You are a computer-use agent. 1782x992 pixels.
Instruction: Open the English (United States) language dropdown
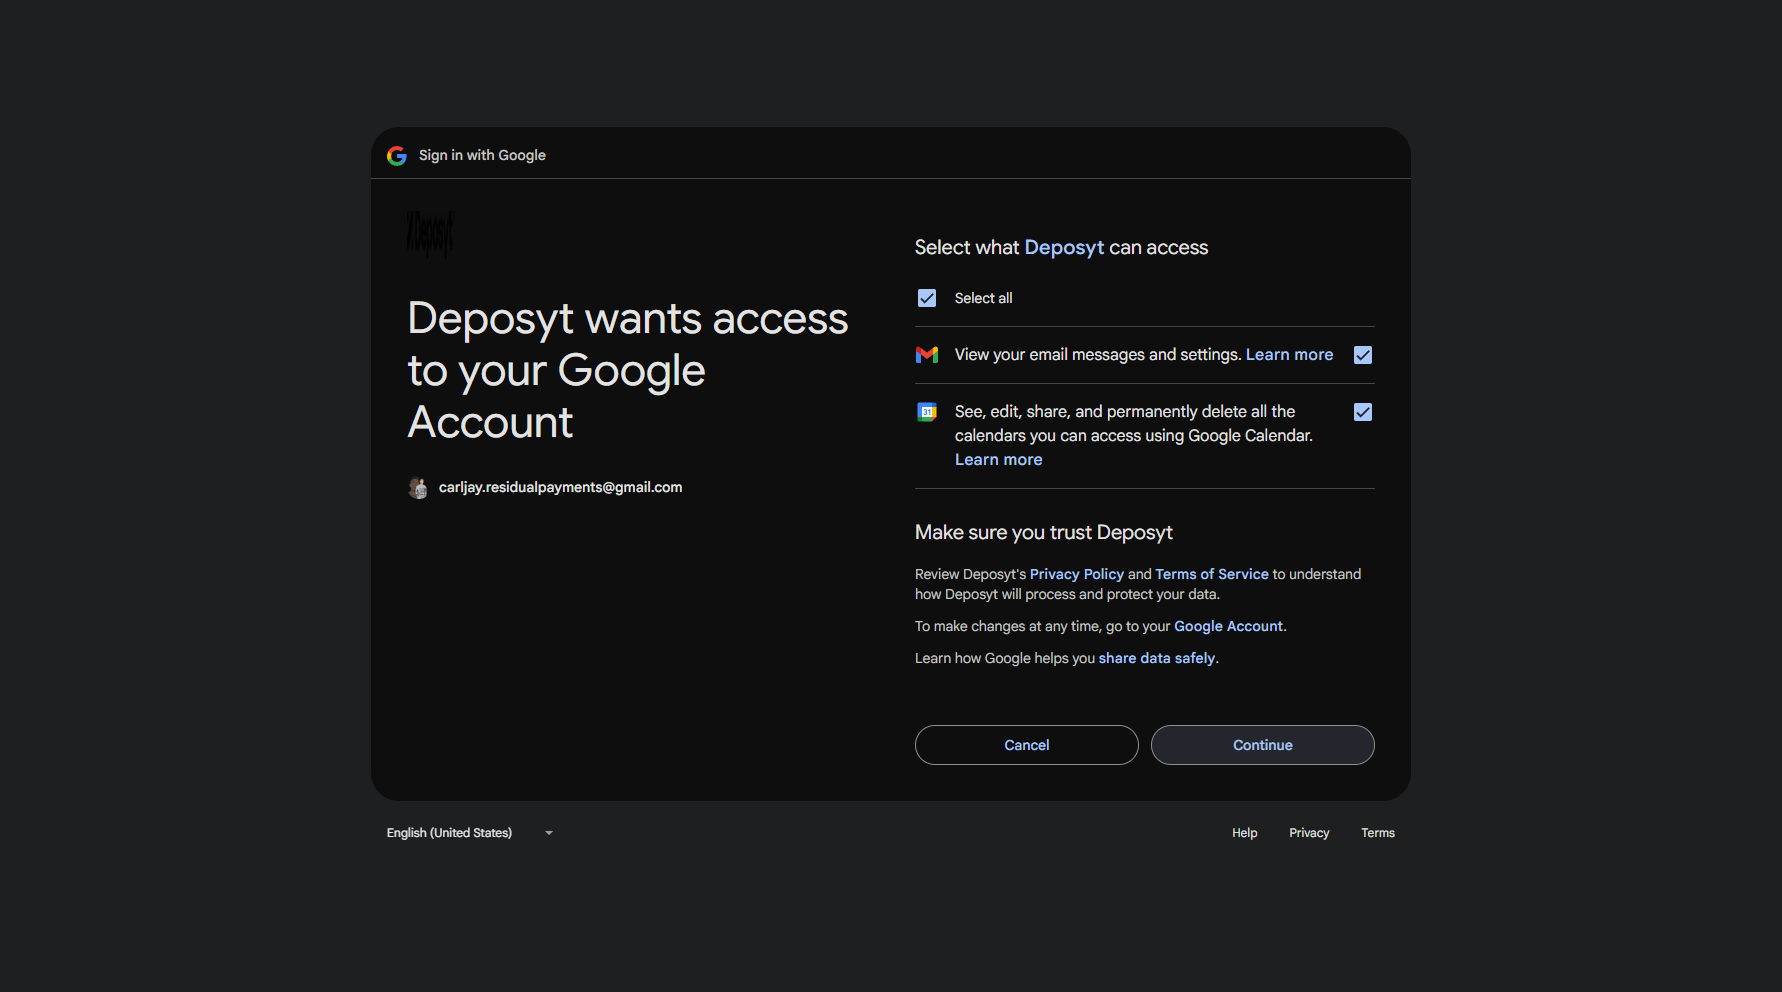click(470, 833)
